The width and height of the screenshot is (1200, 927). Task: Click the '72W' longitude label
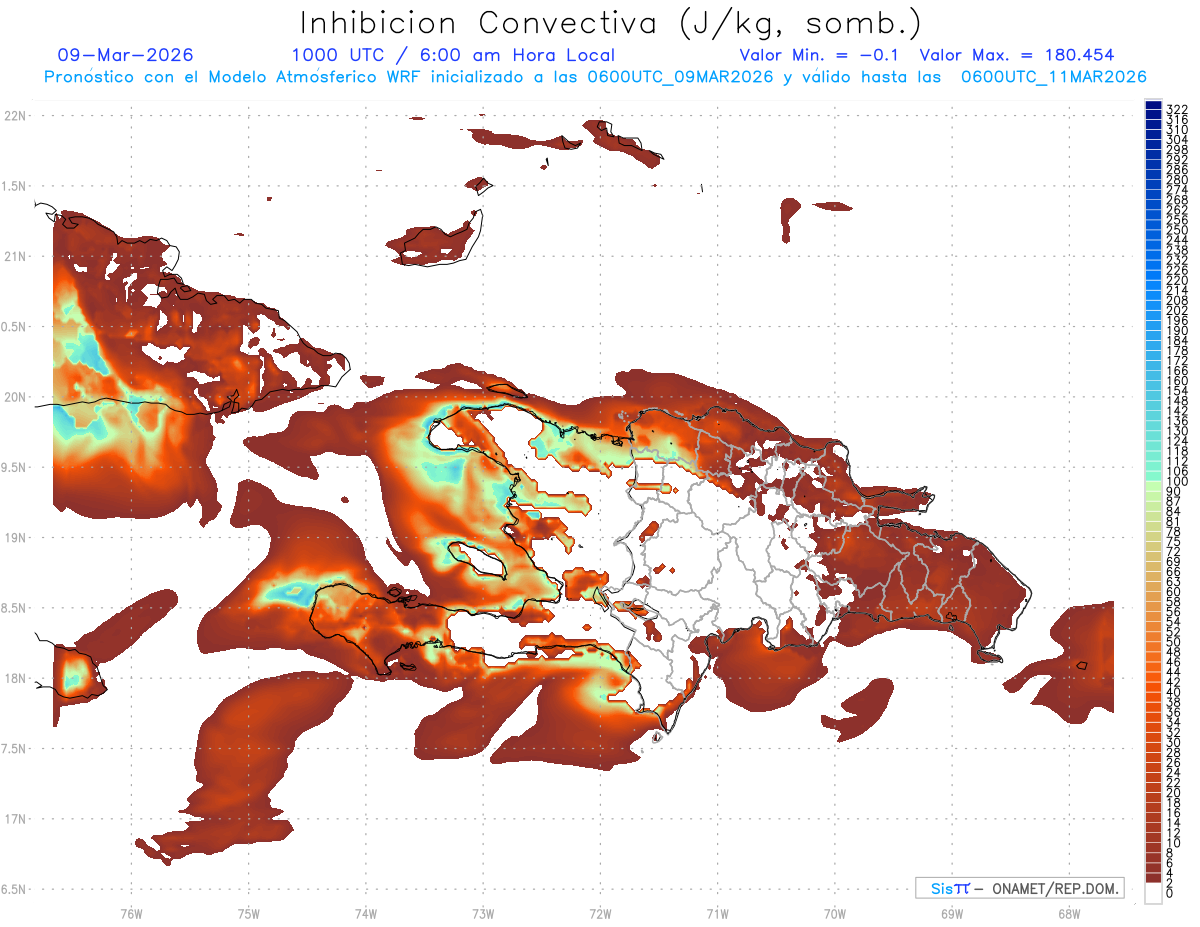coord(600,913)
